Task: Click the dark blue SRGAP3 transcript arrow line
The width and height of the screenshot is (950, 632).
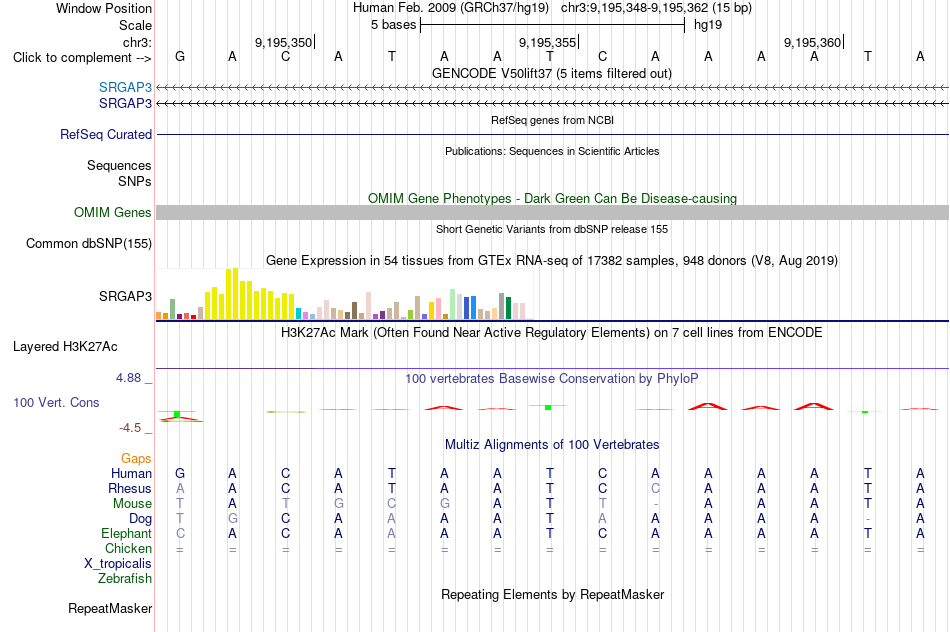Action: pos(553,104)
